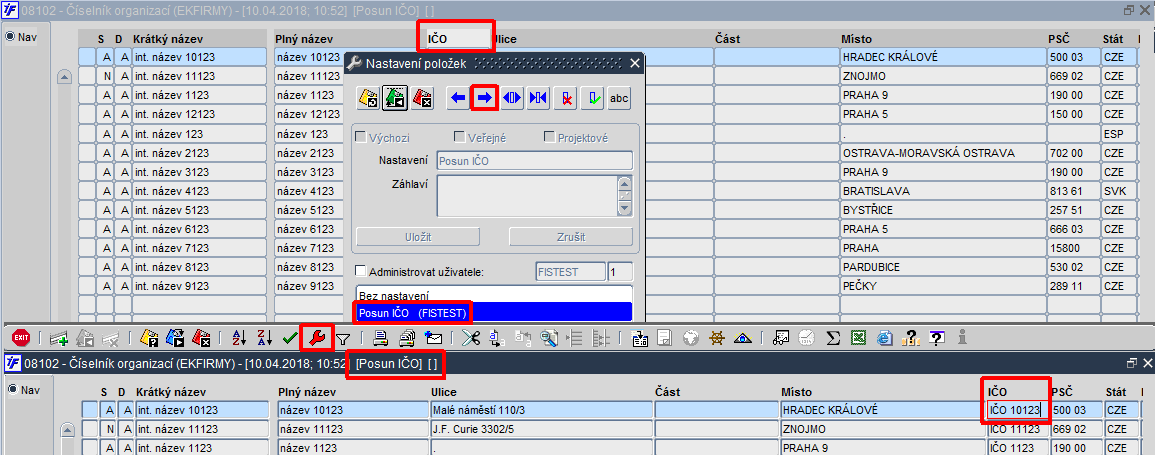Click the upper grid scroll-up arrow button
This screenshot has height=455, width=1155.
click(64, 76)
